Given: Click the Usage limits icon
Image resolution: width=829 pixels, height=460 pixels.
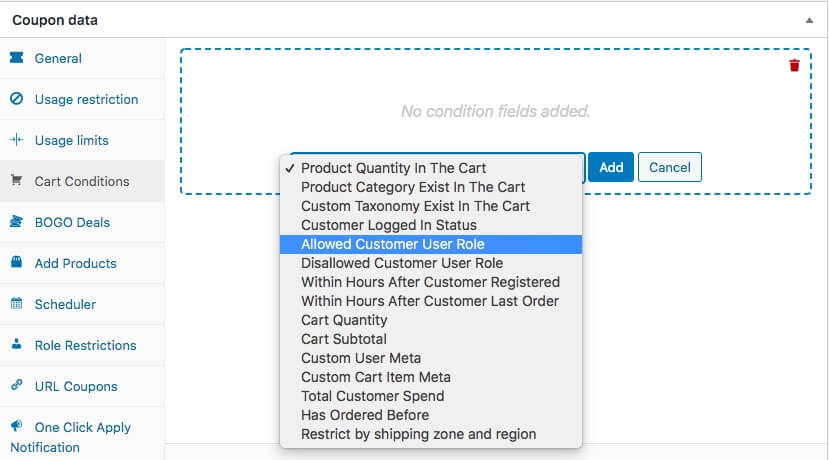Looking at the screenshot, I should coord(16,140).
